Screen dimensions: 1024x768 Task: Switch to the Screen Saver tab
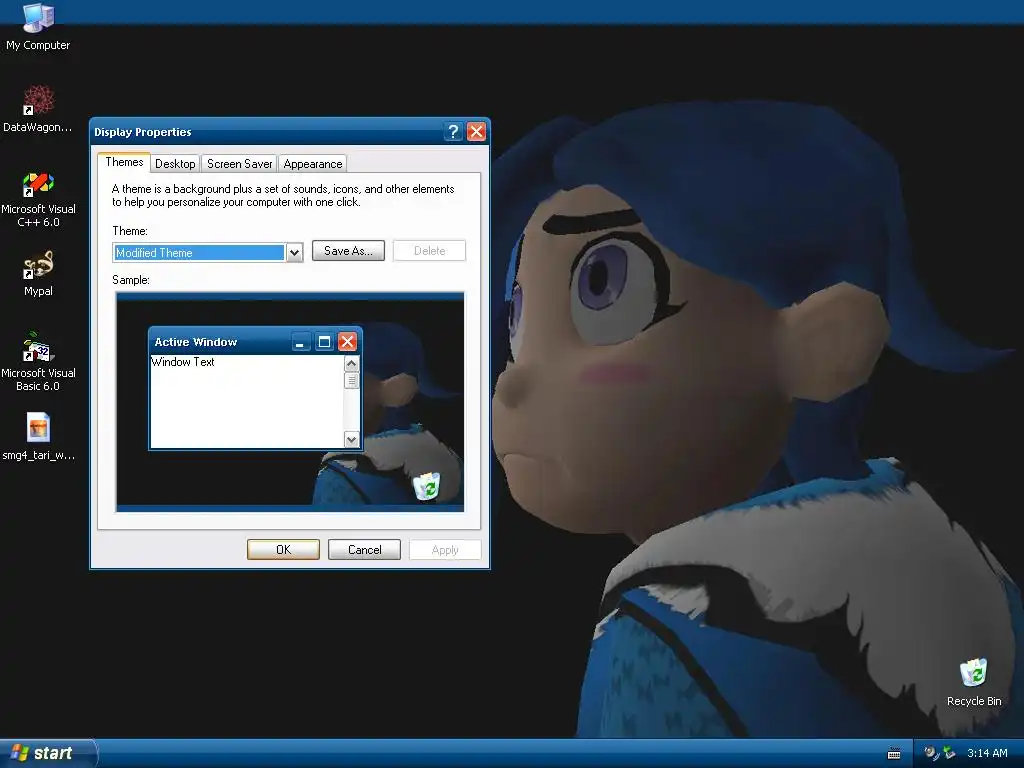[240, 164]
